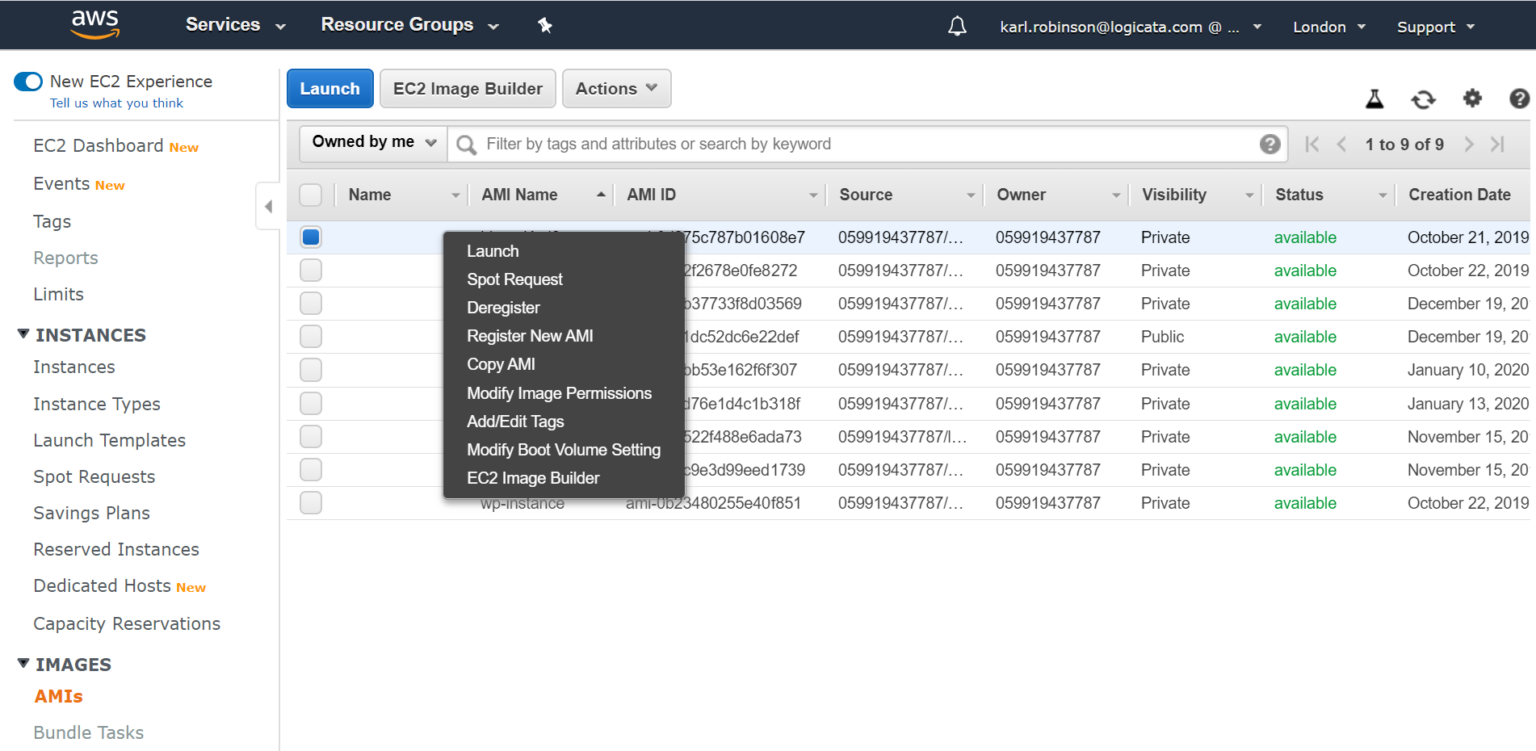This screenshot has height=751, width=1536.
Task: Choose Copy AMI from the context menu
Action: pyautogui.click(x=500, y=364)
